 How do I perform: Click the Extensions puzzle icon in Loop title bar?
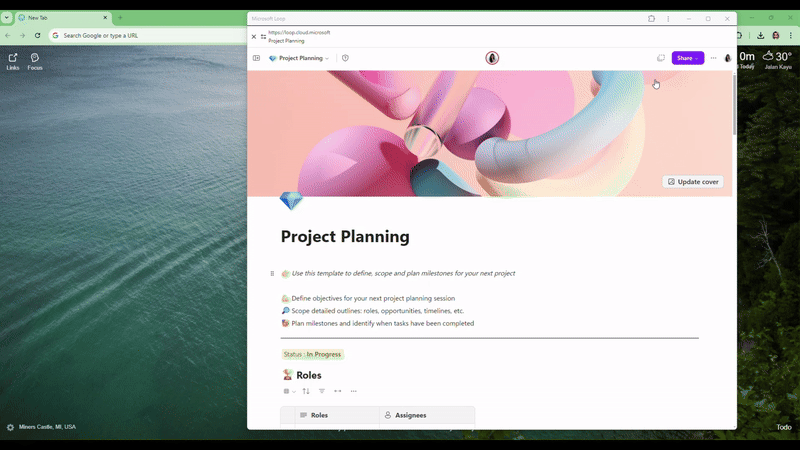coord(652,18)
